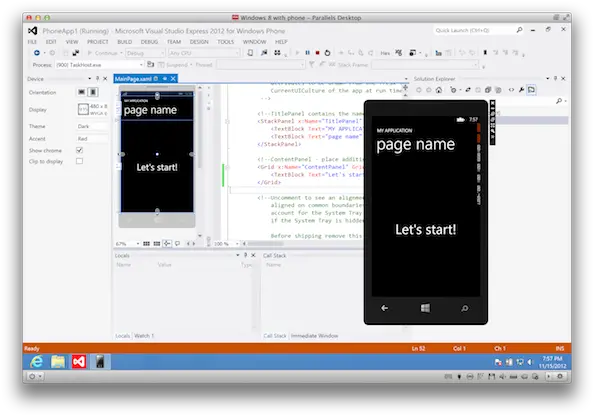Switch to the Watch 1 tab

144,336
